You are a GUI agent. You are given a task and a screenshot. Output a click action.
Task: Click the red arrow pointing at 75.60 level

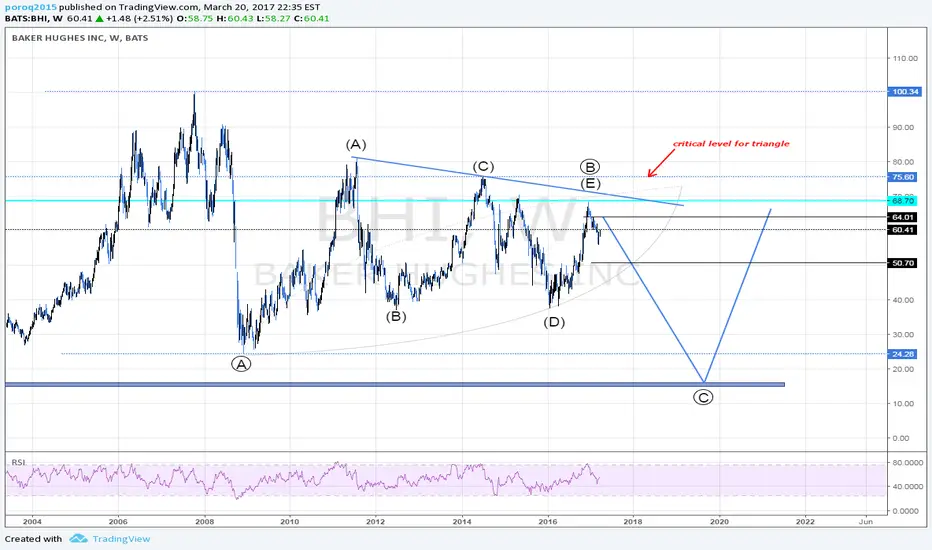pyautogui.click(x=661, y=162)
